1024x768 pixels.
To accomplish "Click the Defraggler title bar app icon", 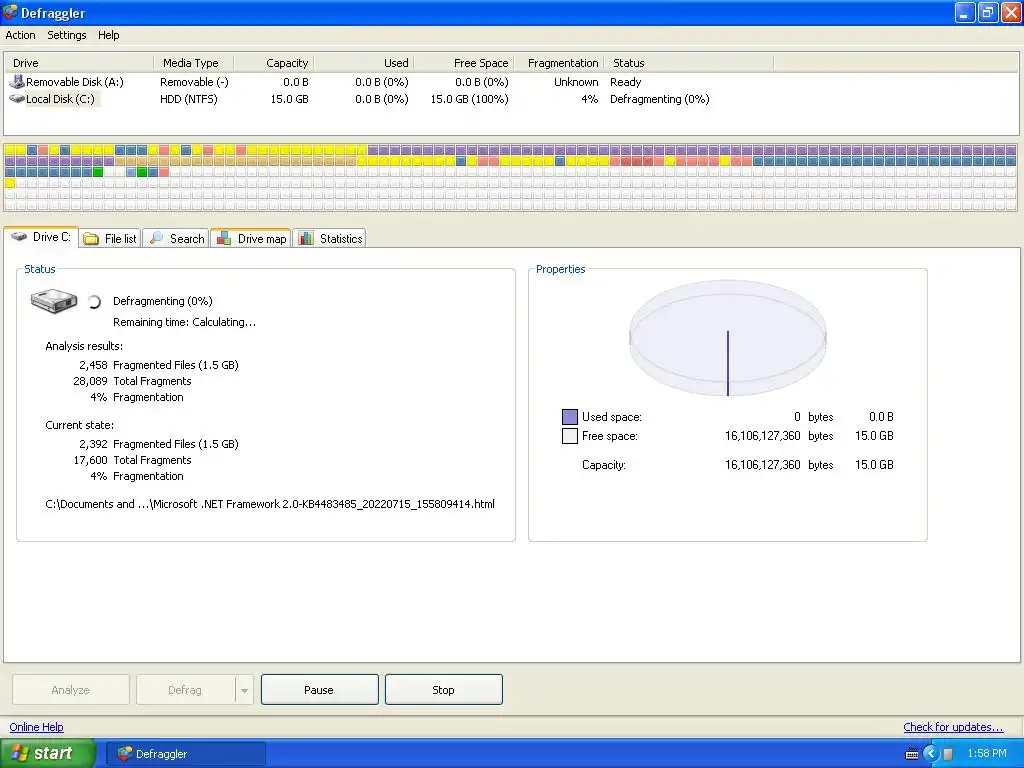I will 10,12.
